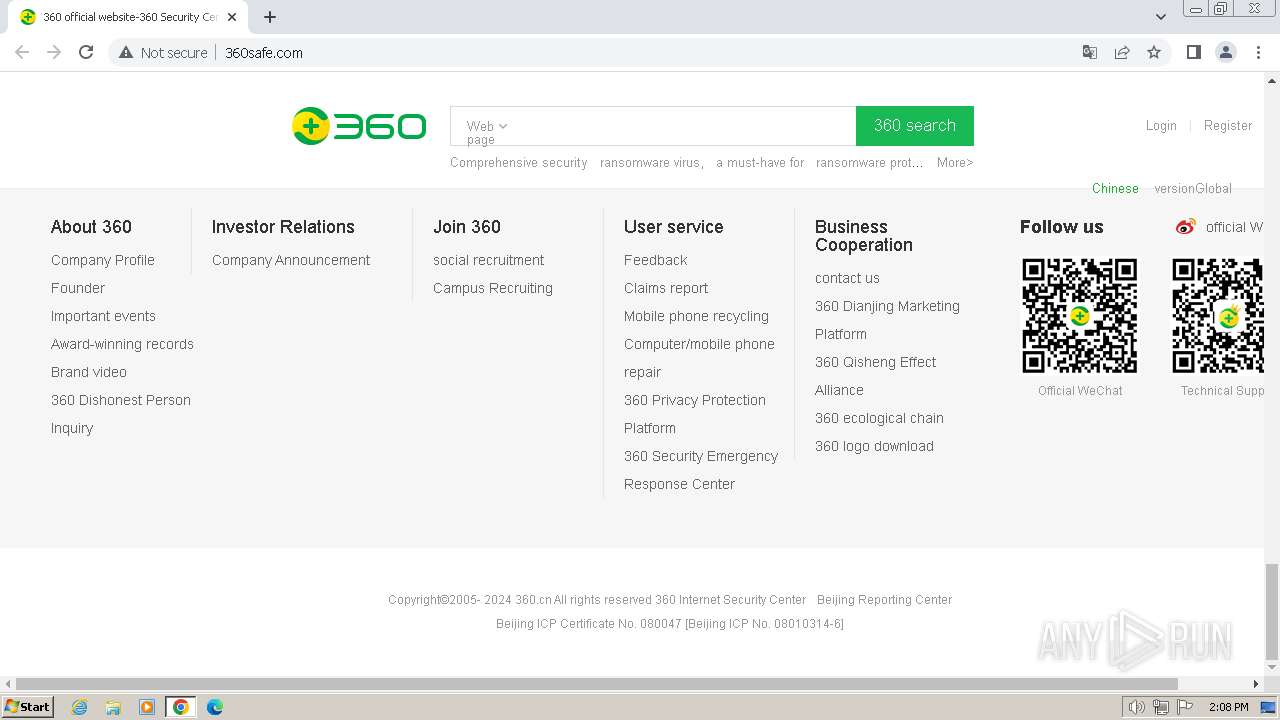Open File Explorer from the taskbar

coord(113,707)
